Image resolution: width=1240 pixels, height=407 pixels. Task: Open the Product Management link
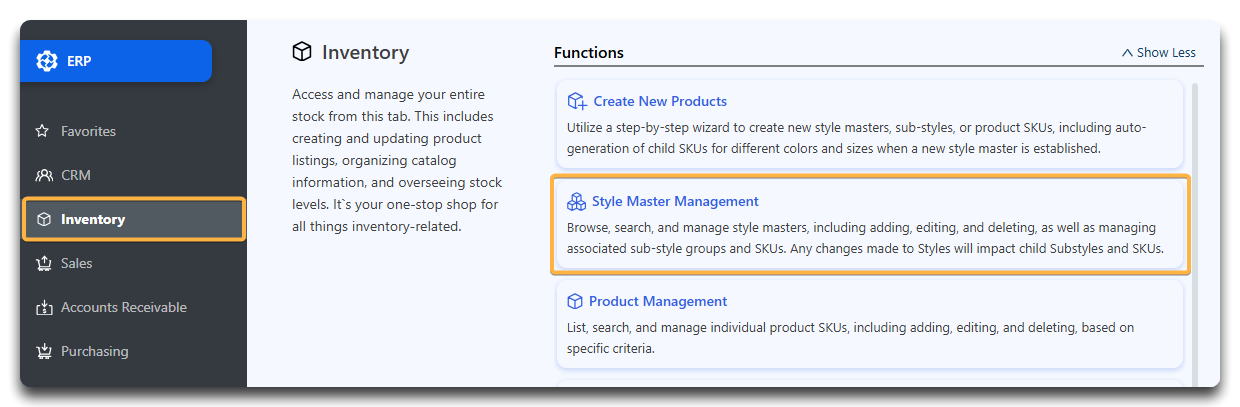click(658, 301)
